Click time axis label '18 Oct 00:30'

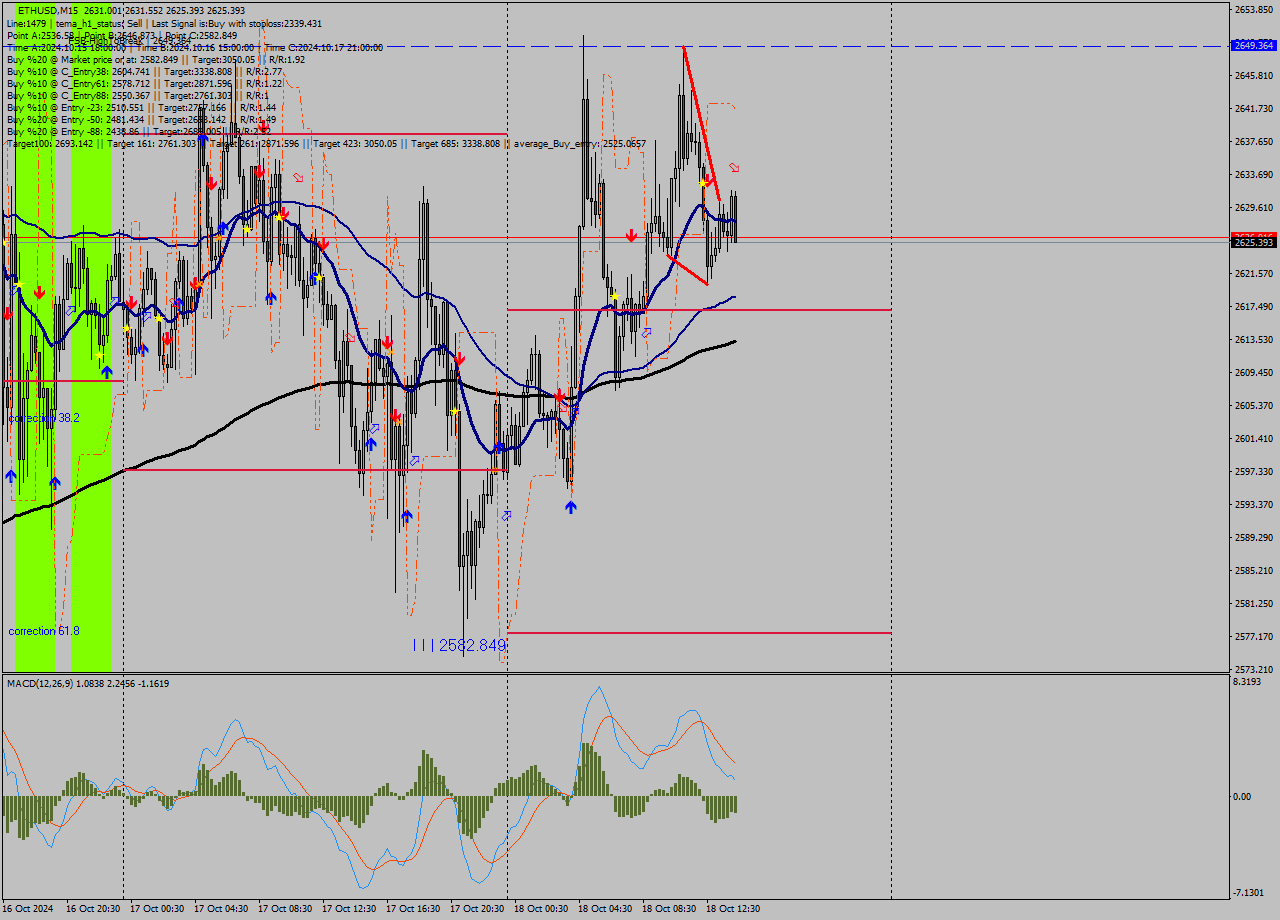click(541, 909)
